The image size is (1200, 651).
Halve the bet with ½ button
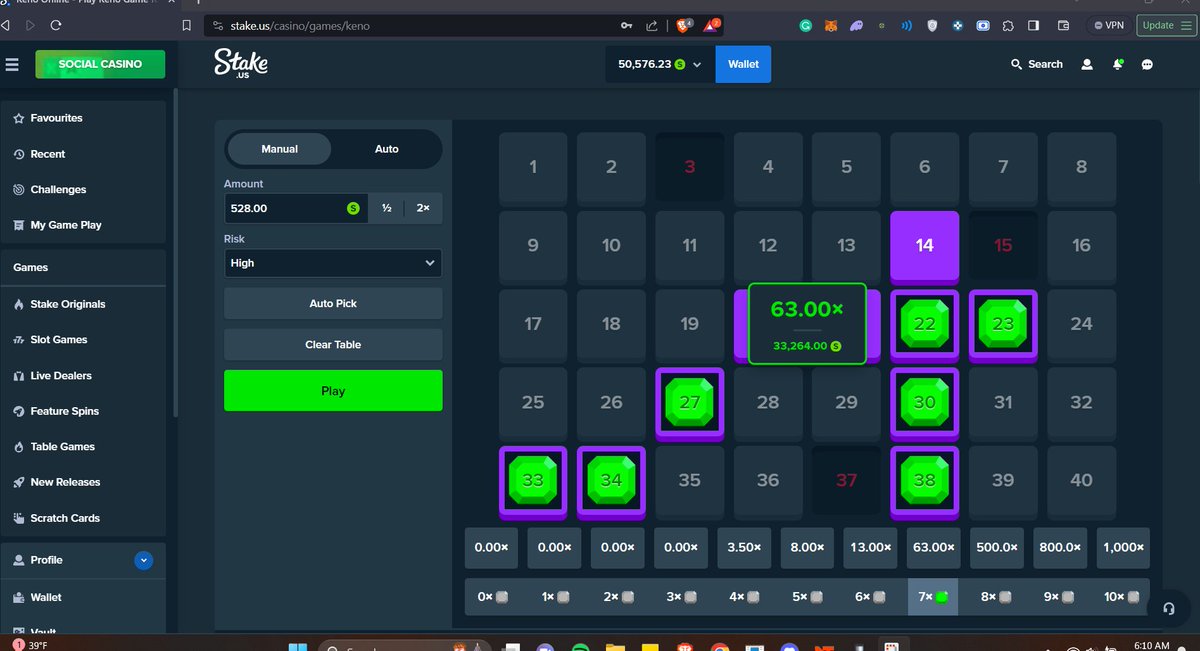tap(387, 208)
